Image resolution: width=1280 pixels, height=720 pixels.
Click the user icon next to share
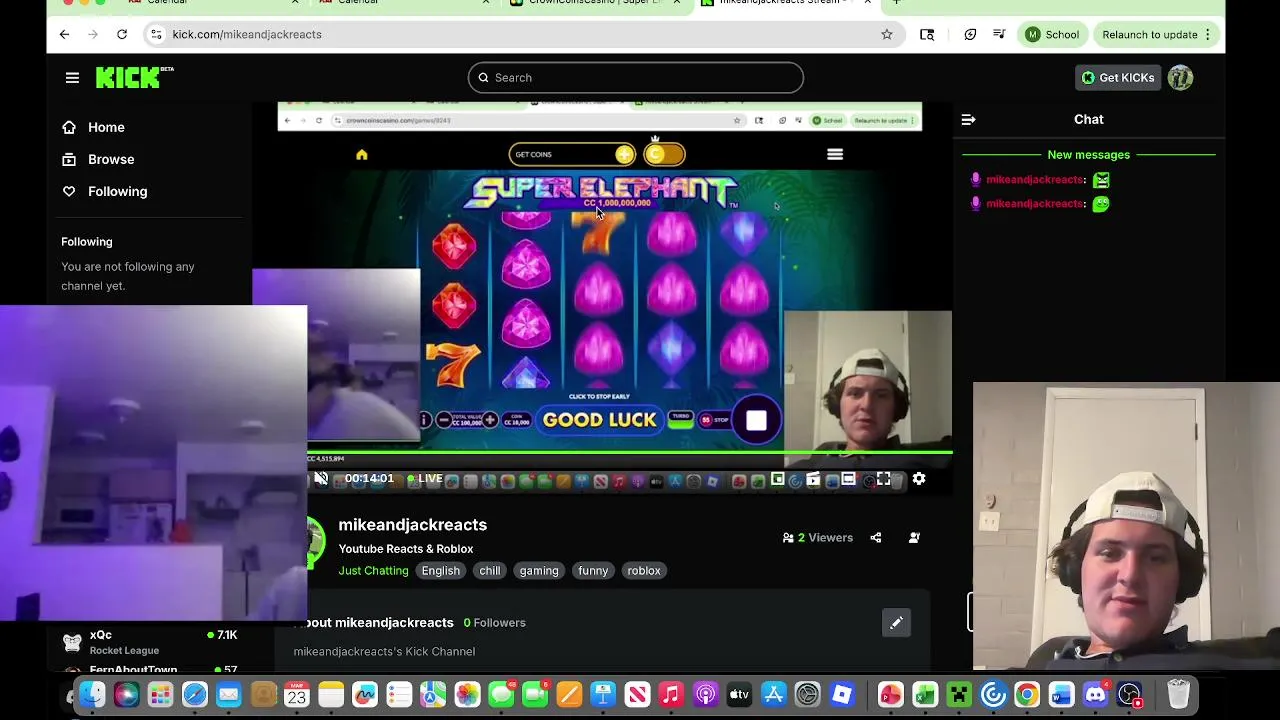click(914, 537)
